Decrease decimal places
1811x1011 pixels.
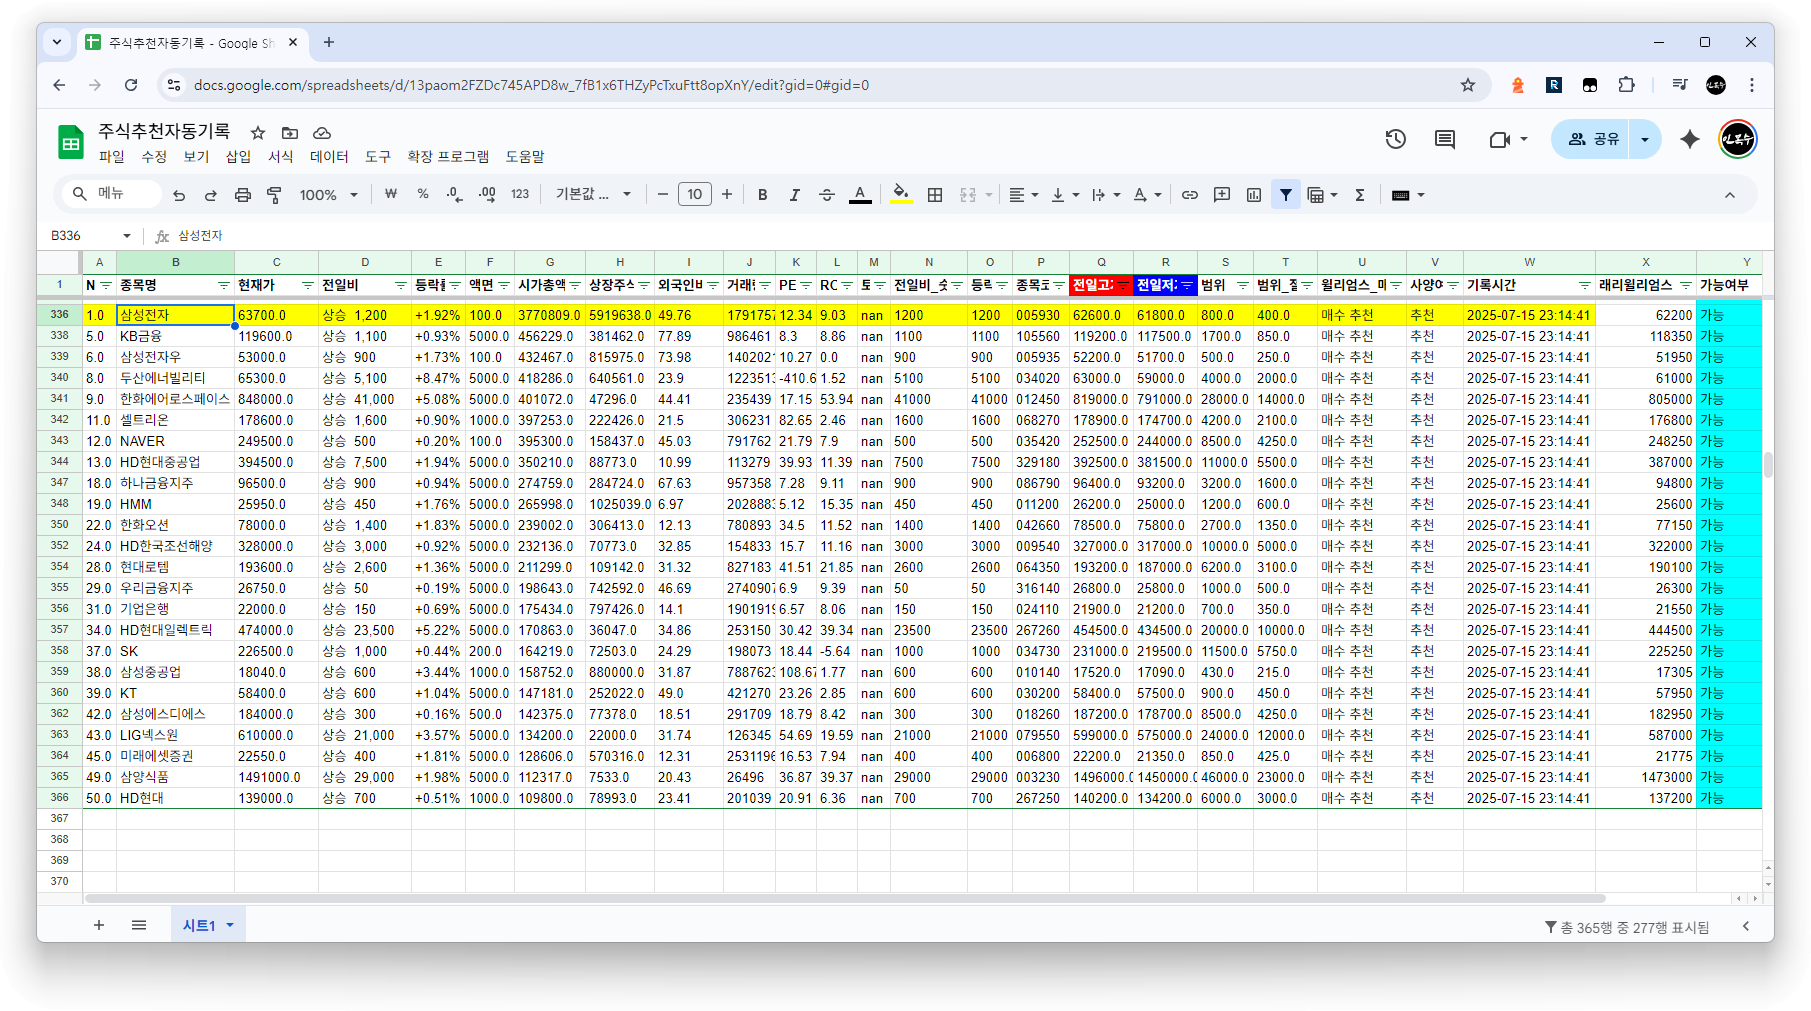tap(455, 195)
